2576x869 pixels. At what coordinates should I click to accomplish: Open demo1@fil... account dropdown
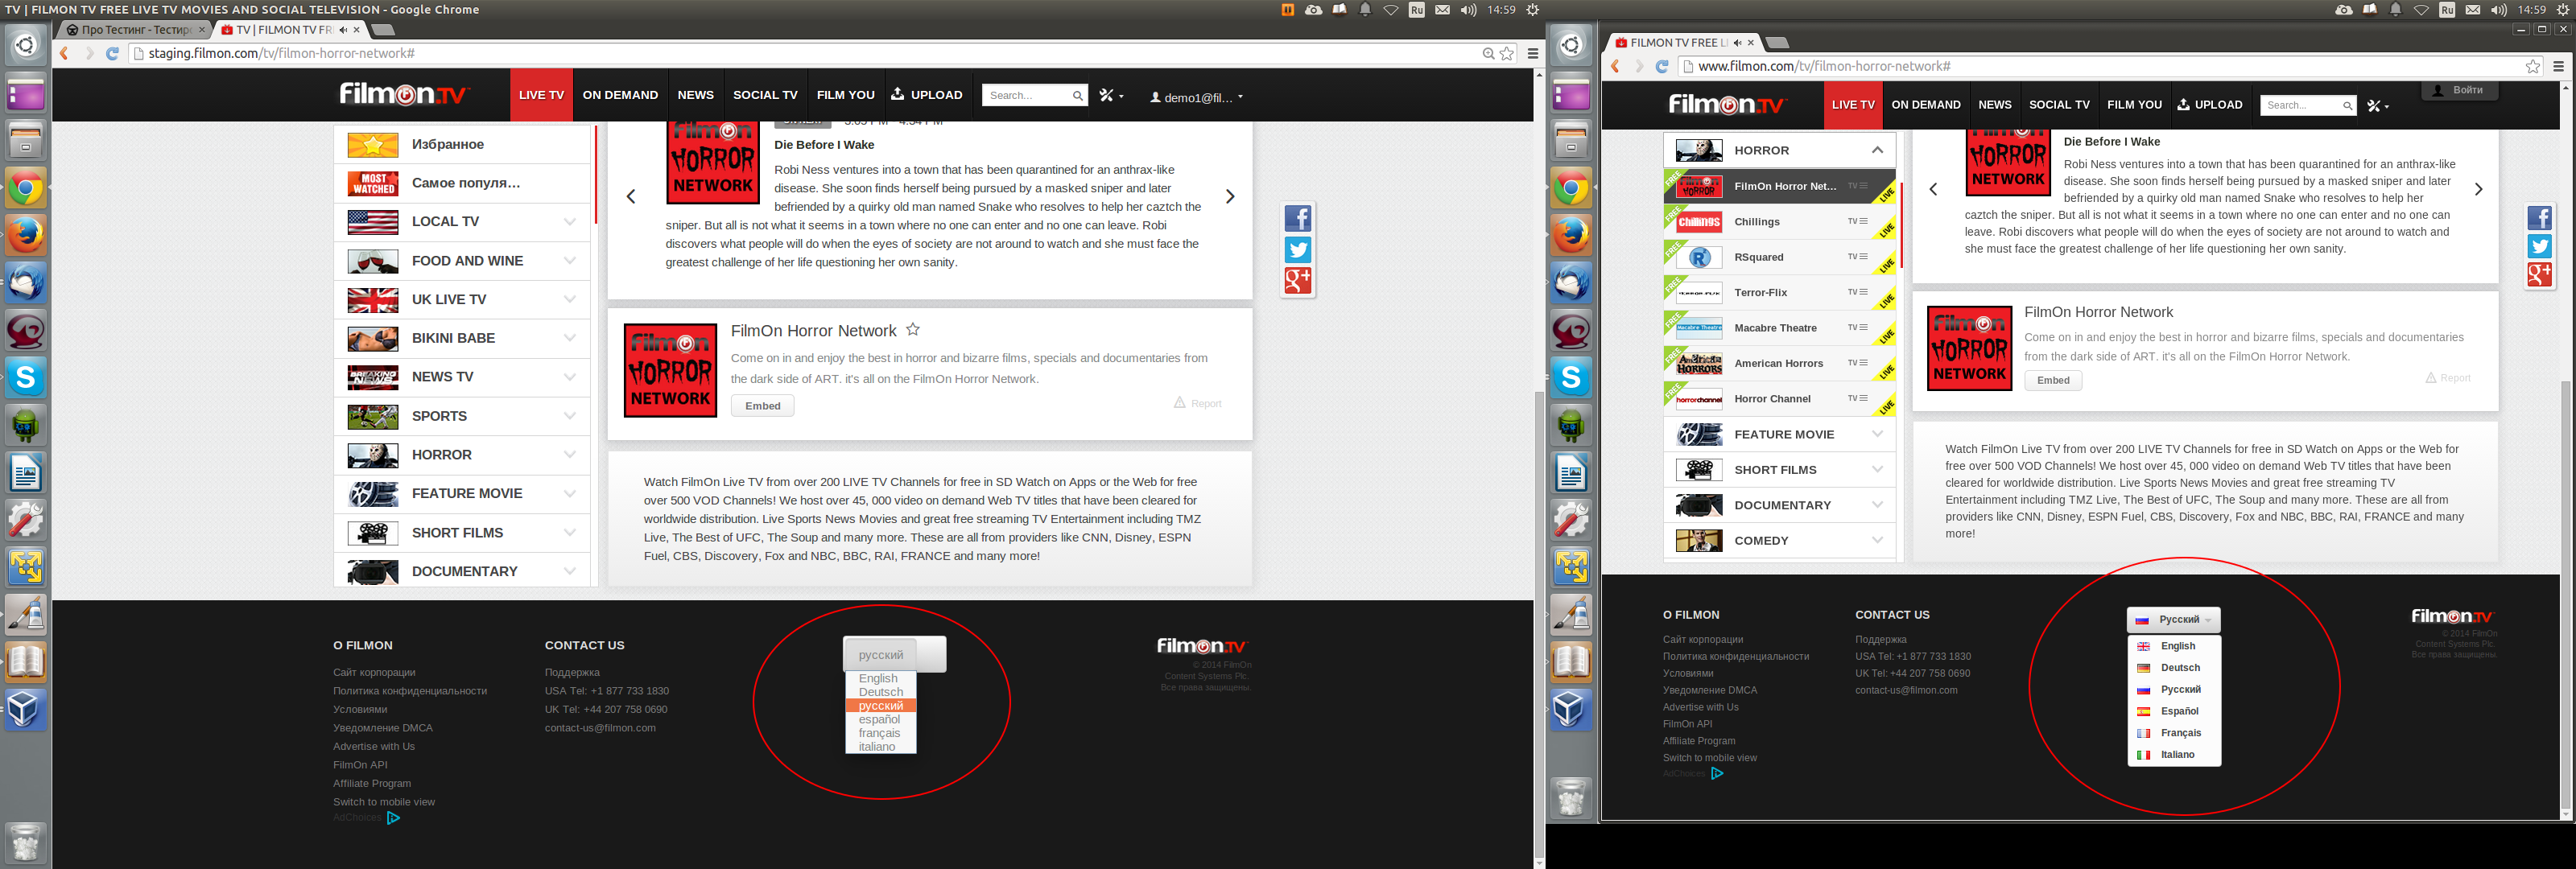pos(1196,98)
